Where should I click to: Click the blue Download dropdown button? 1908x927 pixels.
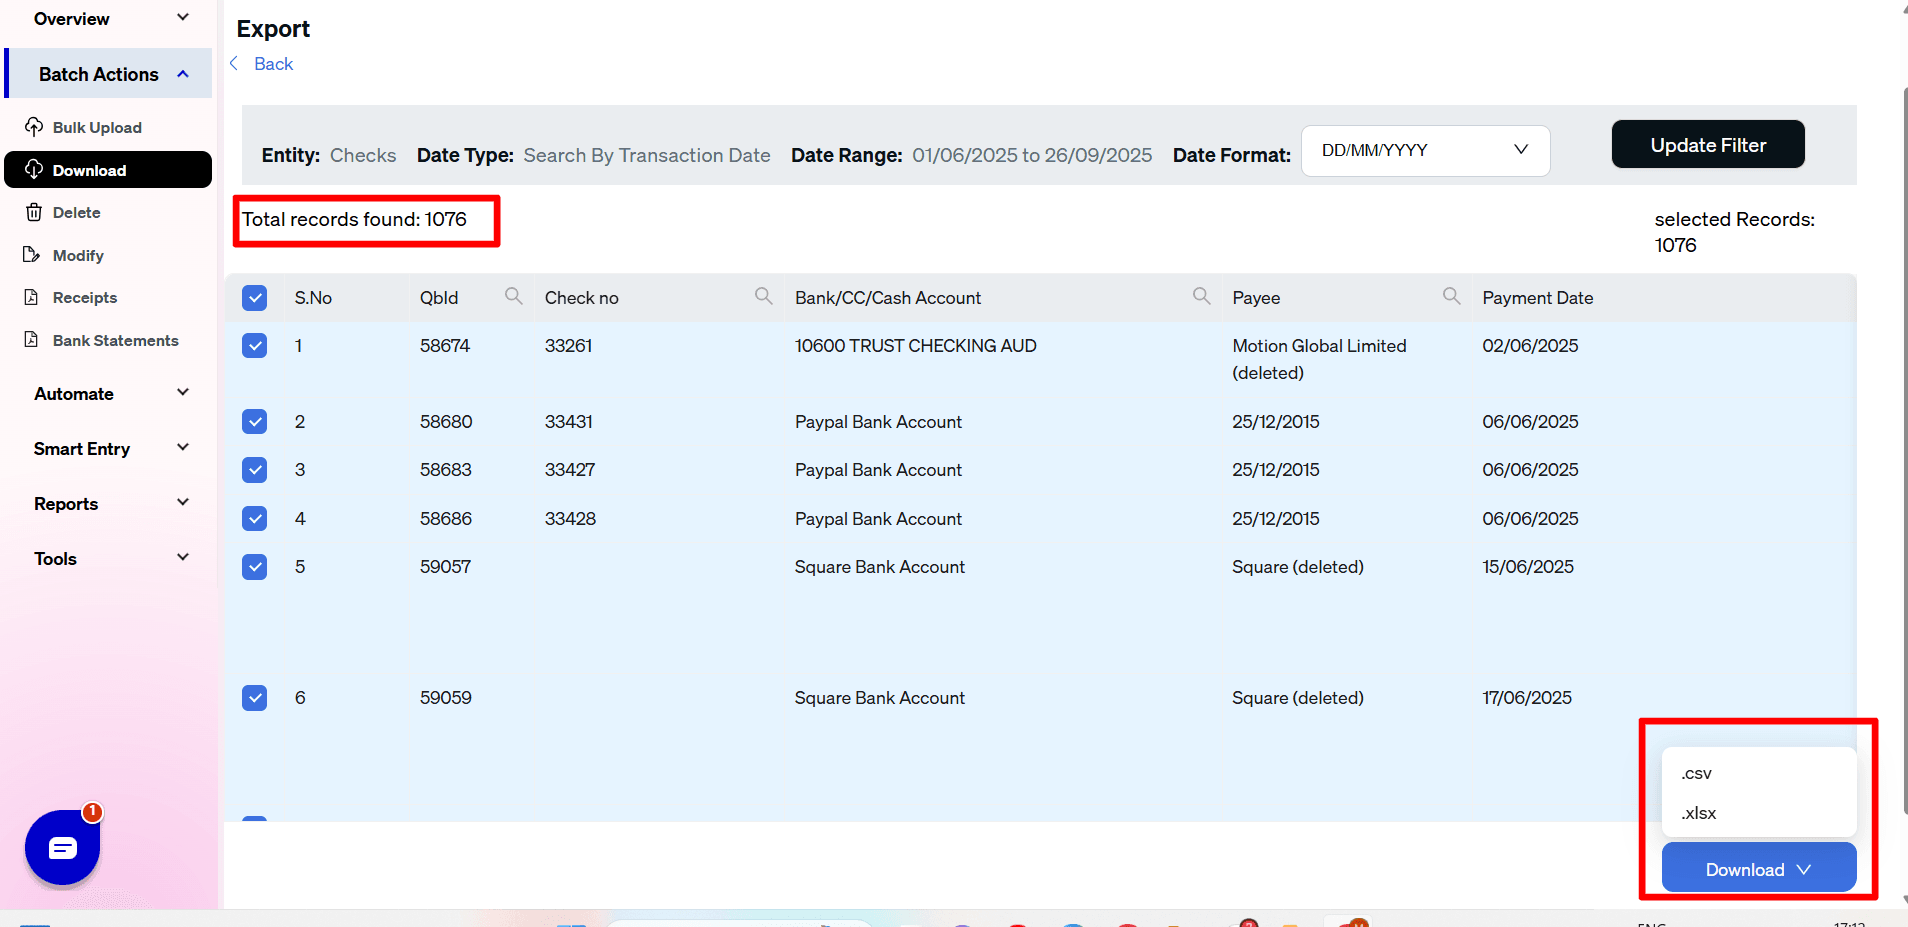(1758, 869)
